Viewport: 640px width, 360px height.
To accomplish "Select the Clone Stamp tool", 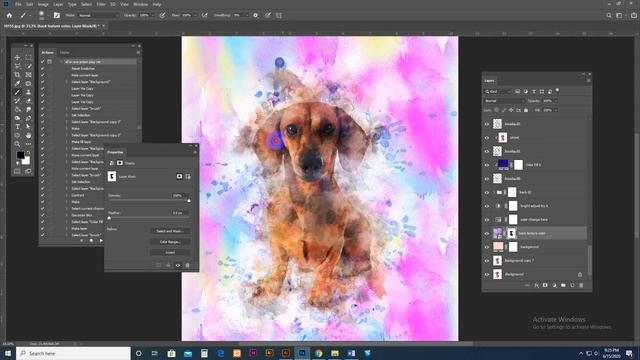I will (28, 92).
